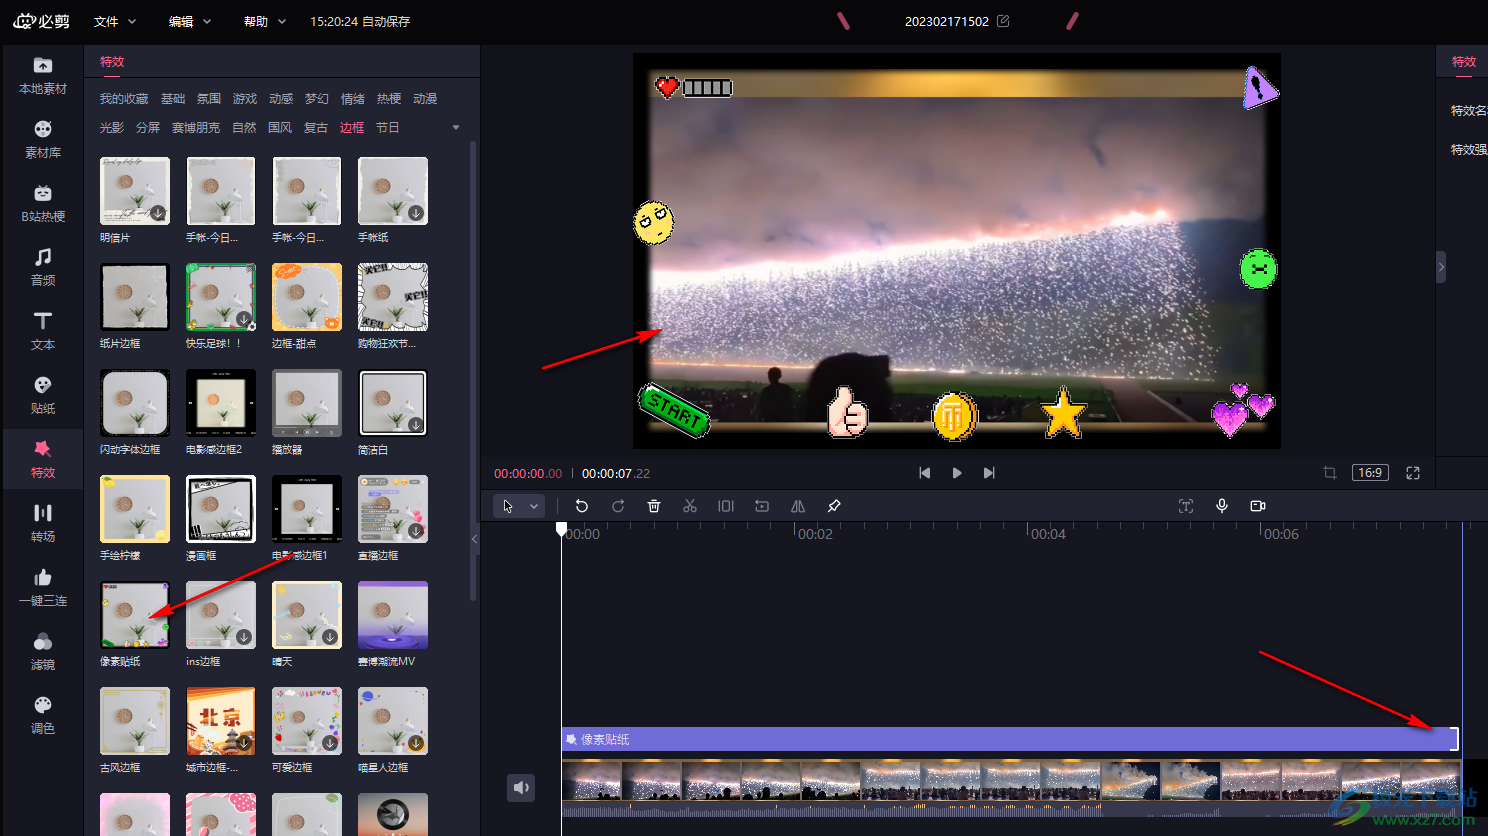The height and width of the screenshot is (836, 1488).
Task: Choose the 纸片边框 effect thumbnail
Action: click(x=135, y=297)
